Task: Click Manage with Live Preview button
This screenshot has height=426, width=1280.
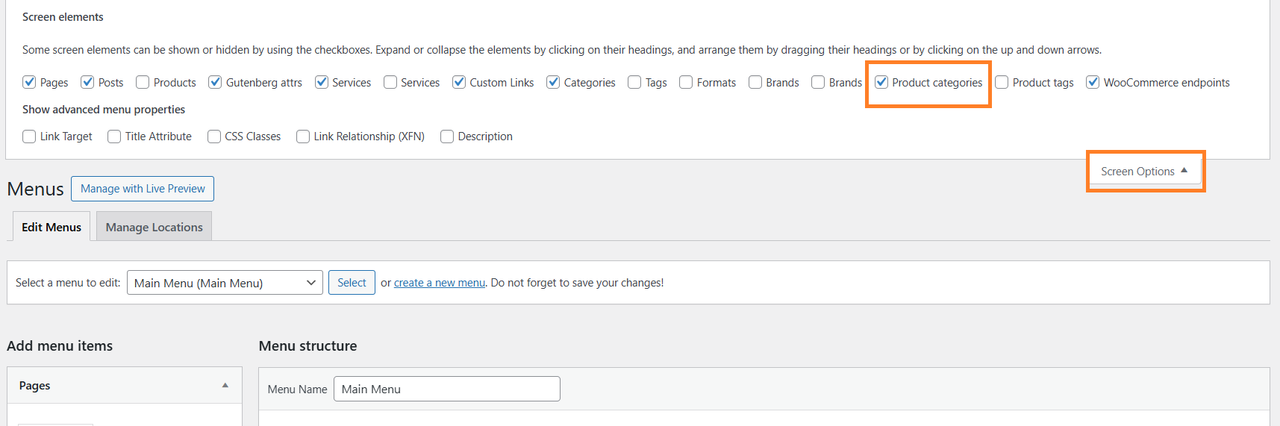Action: 143,188
